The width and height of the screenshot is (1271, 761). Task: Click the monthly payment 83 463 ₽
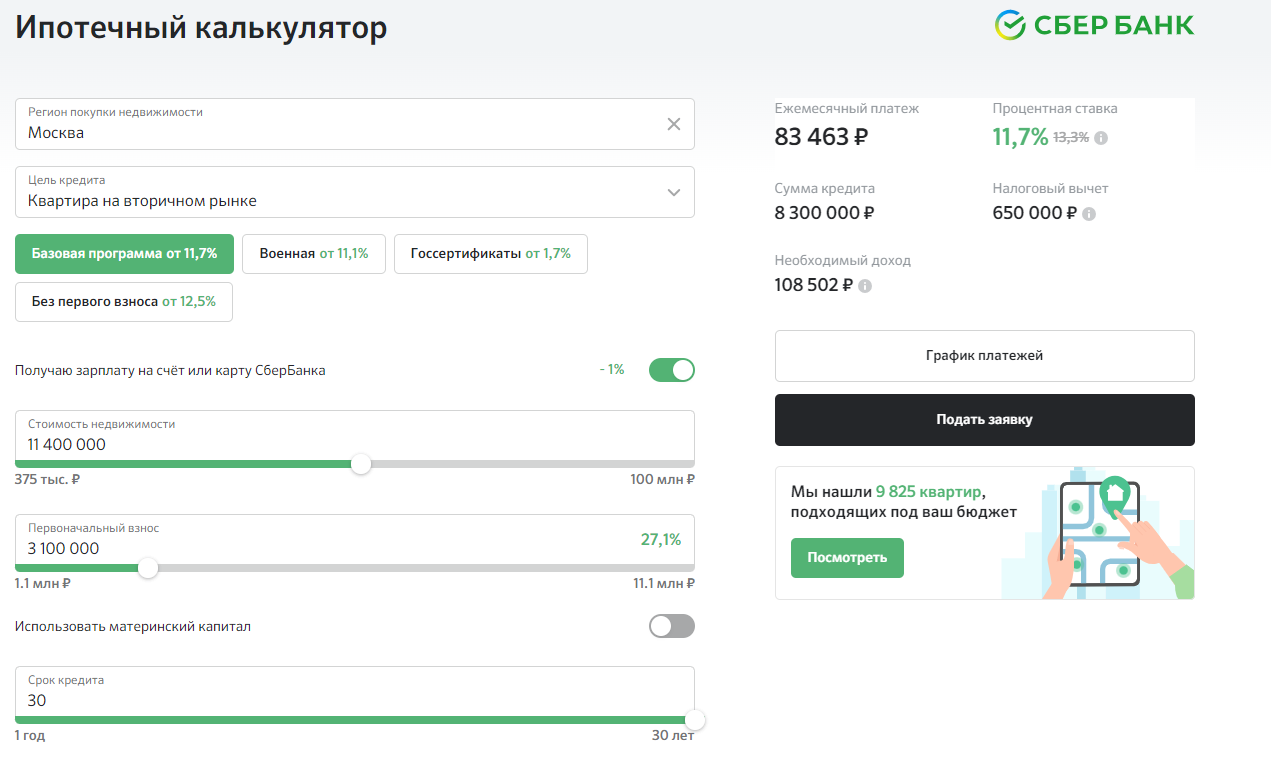(821, 137)
